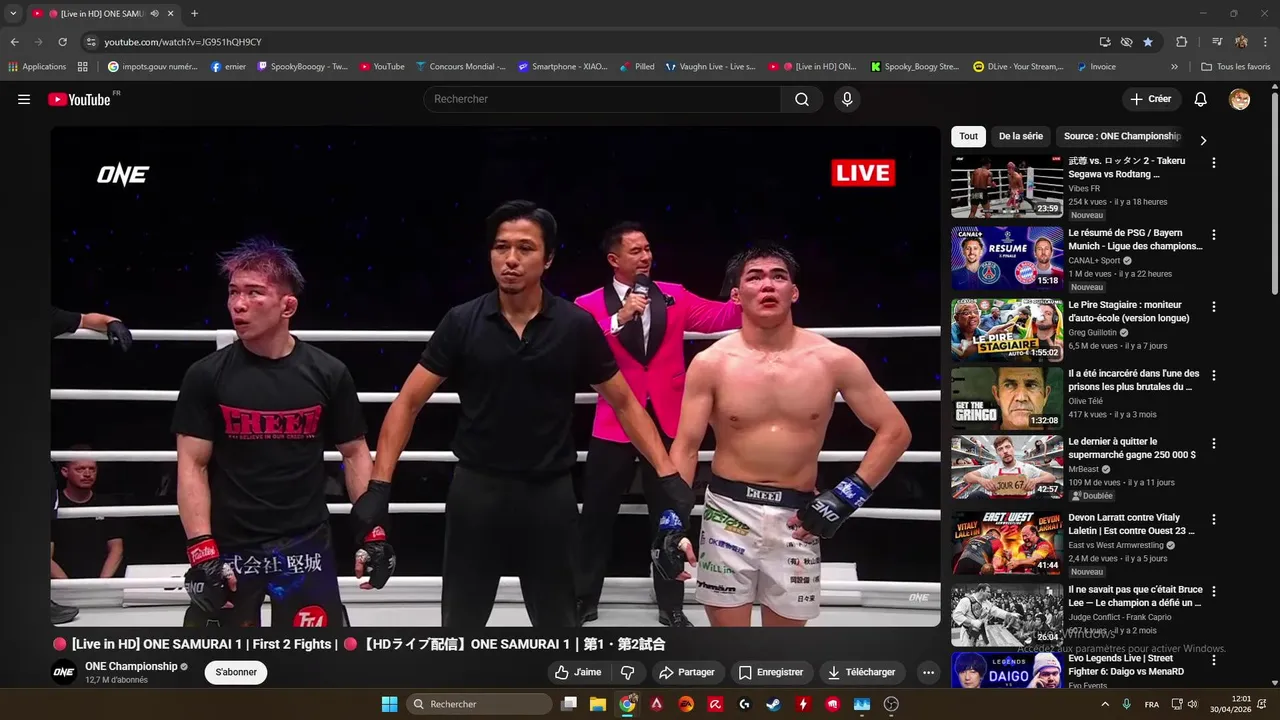Open File Explorer from the taskbar
The image size is (1280, 720).
click(598, 704)
